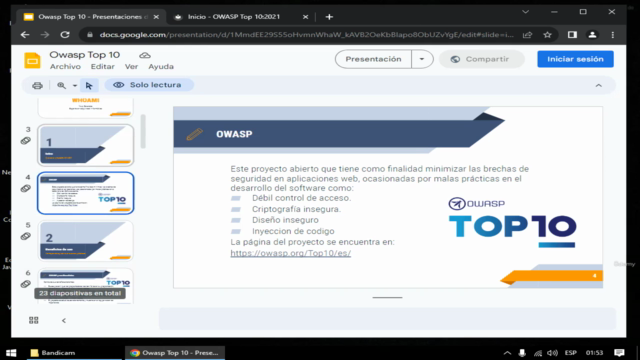This screenshot has width=640, height=360.
Task: Select slide 6 thumbnail
Action: pyautogui.click(x=86, y=286)
